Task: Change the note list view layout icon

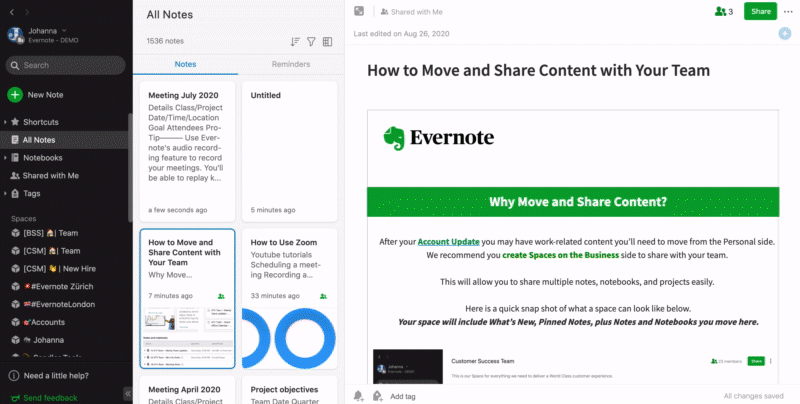Action: [x=327, y=42]
